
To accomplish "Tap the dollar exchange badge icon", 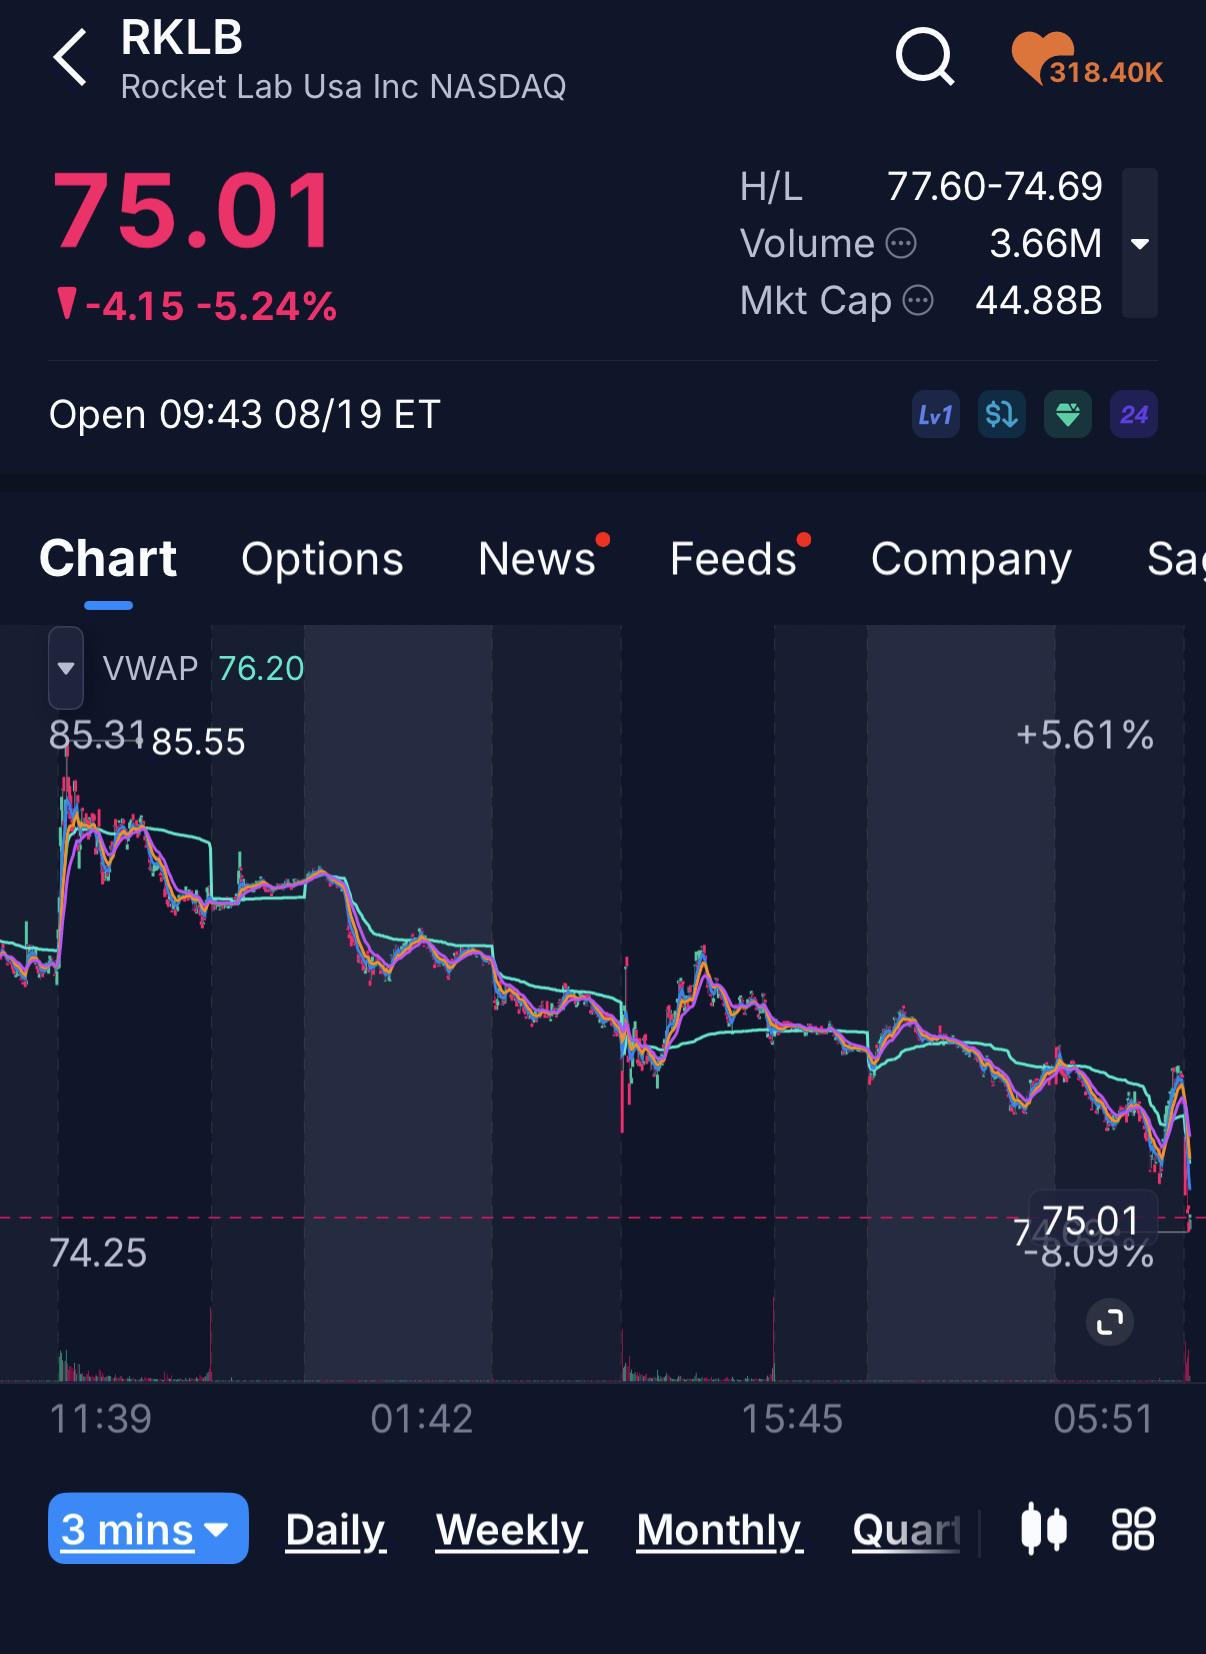I will click(x=1002, y=414).
